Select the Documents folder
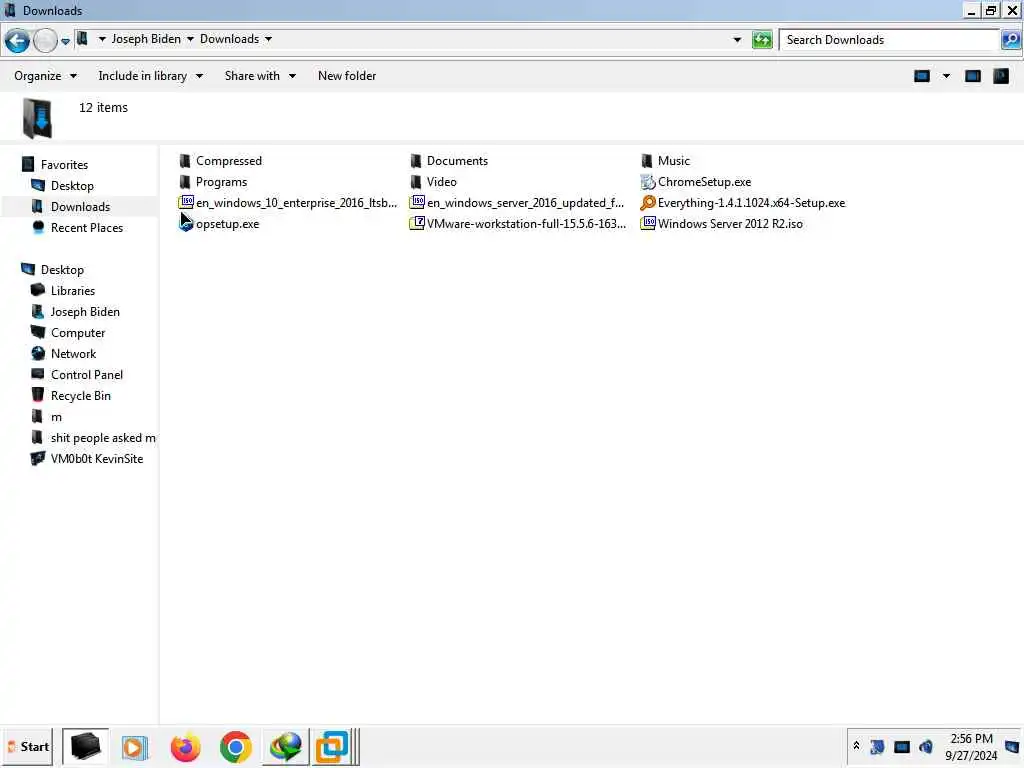This screenshot has height=768, width=1024. pyautogui.click(x=449, y=161)
